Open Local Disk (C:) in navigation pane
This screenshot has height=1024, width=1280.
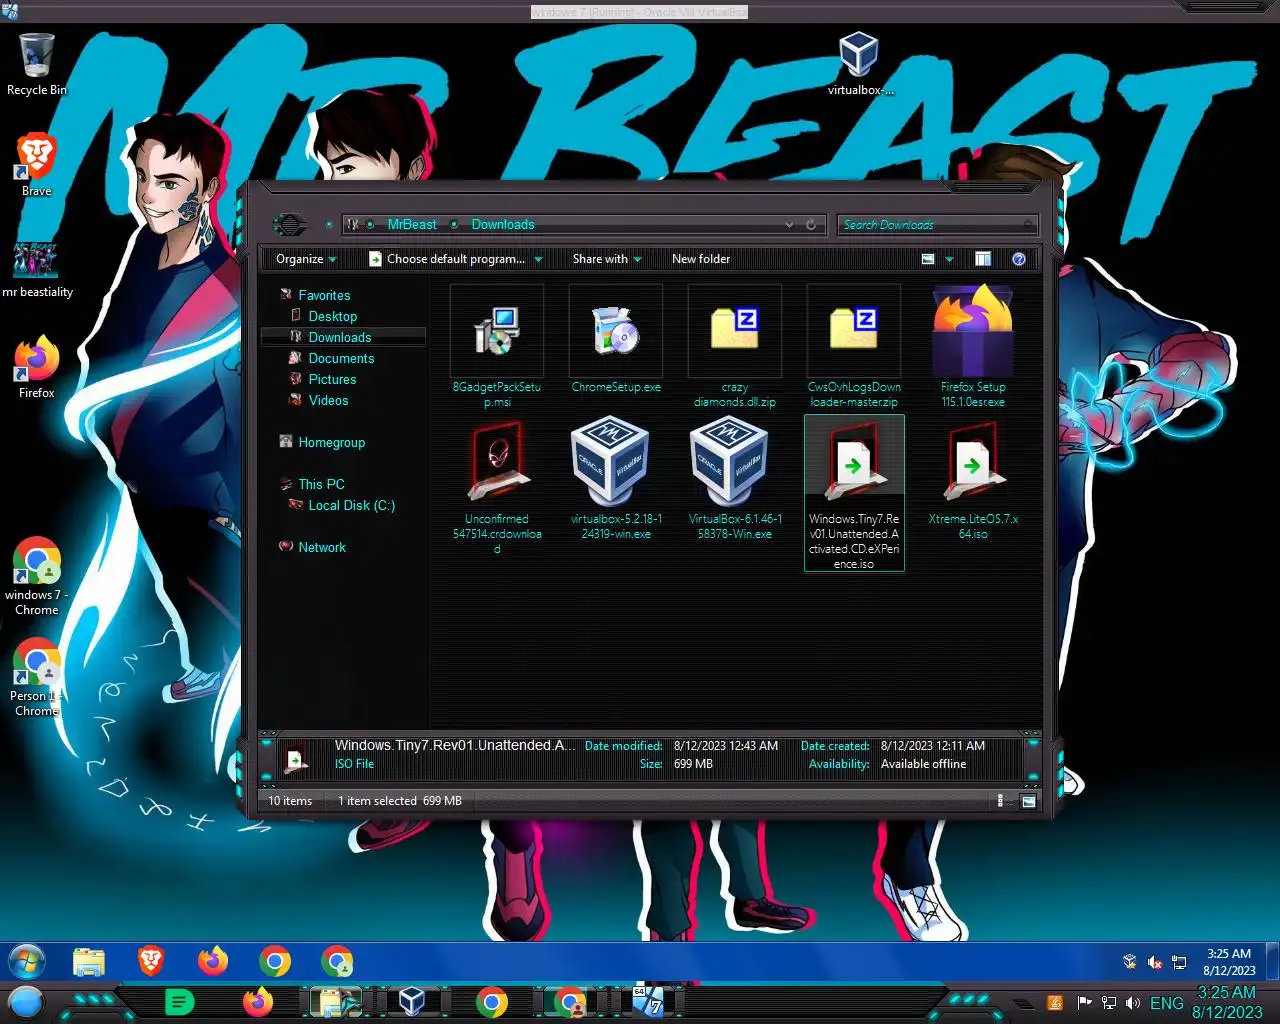351,505
